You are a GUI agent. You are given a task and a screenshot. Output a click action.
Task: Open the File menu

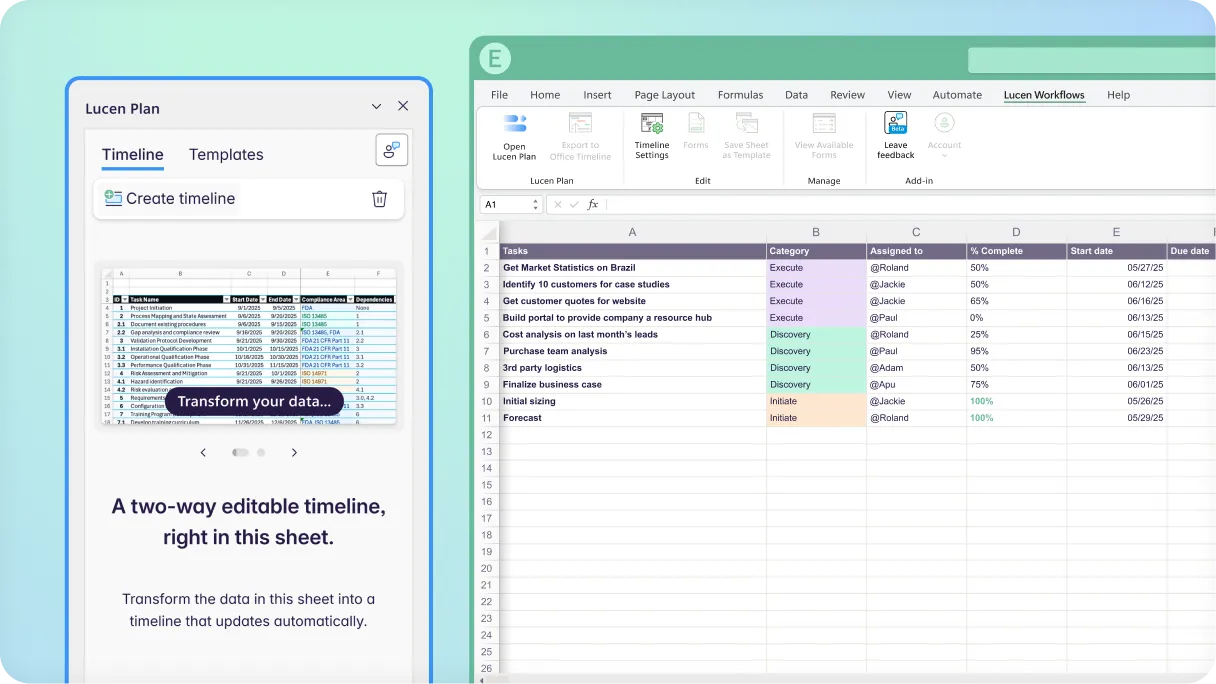pyautogui.click(x=499, y=95)
